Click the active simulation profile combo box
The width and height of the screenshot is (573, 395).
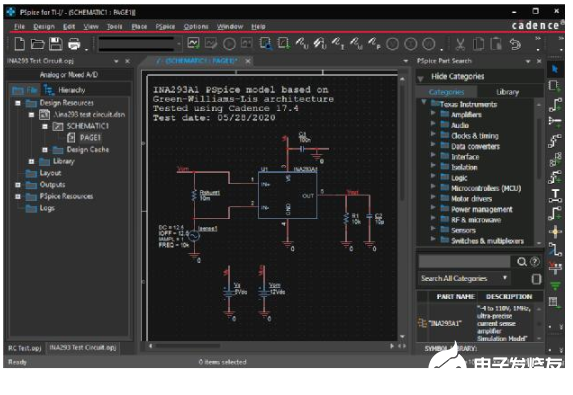click(x=139, y=44)
